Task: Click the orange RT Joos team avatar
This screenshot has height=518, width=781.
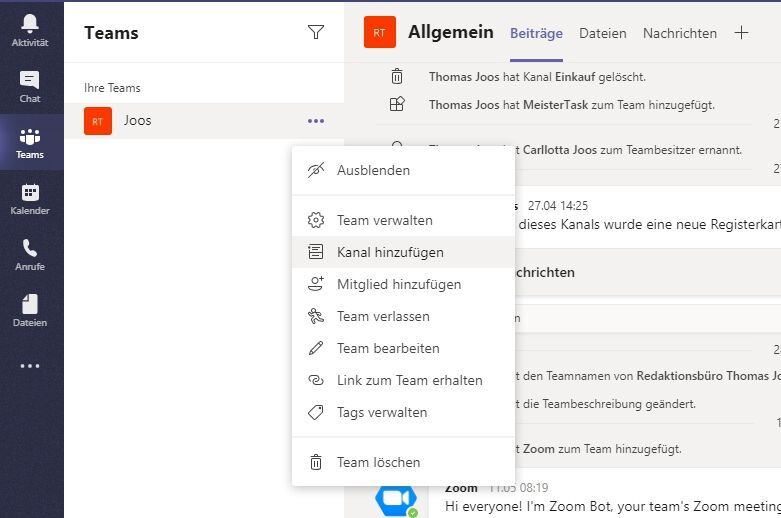Action: [x=98, y=121]
